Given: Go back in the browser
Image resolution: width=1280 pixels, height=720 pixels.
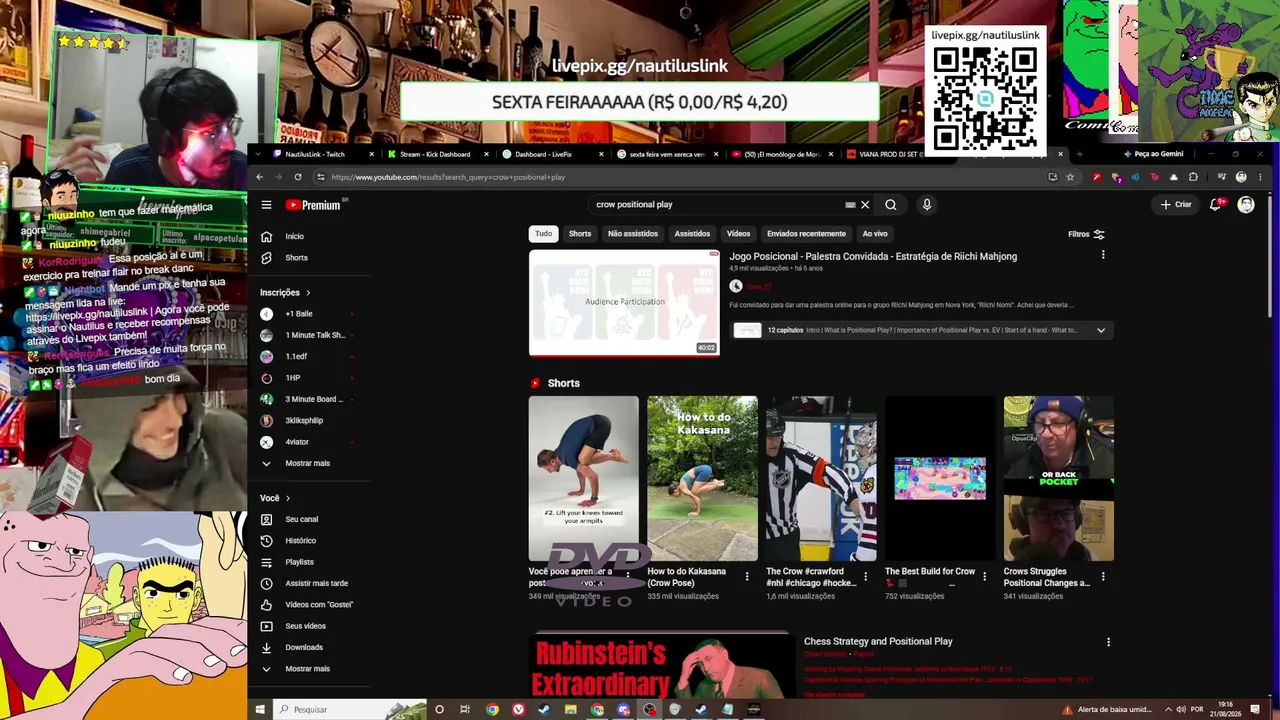Looking at the screenshot, I should click(x=259, y=177).
